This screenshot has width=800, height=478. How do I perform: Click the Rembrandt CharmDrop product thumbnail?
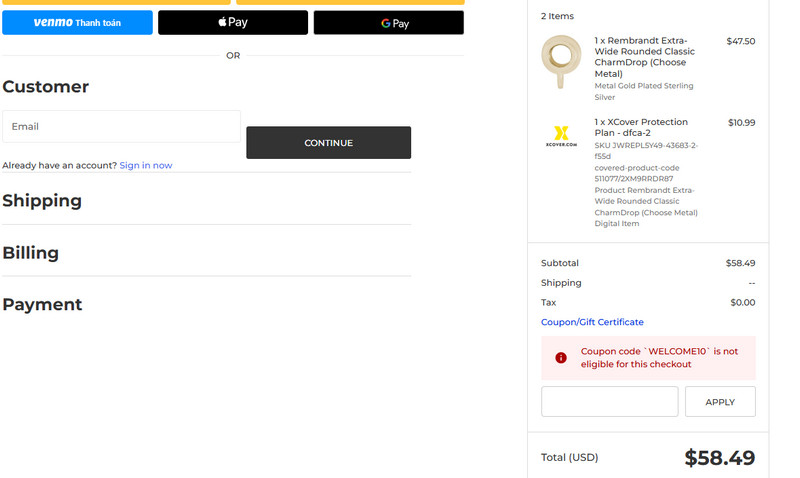point(561,61)
